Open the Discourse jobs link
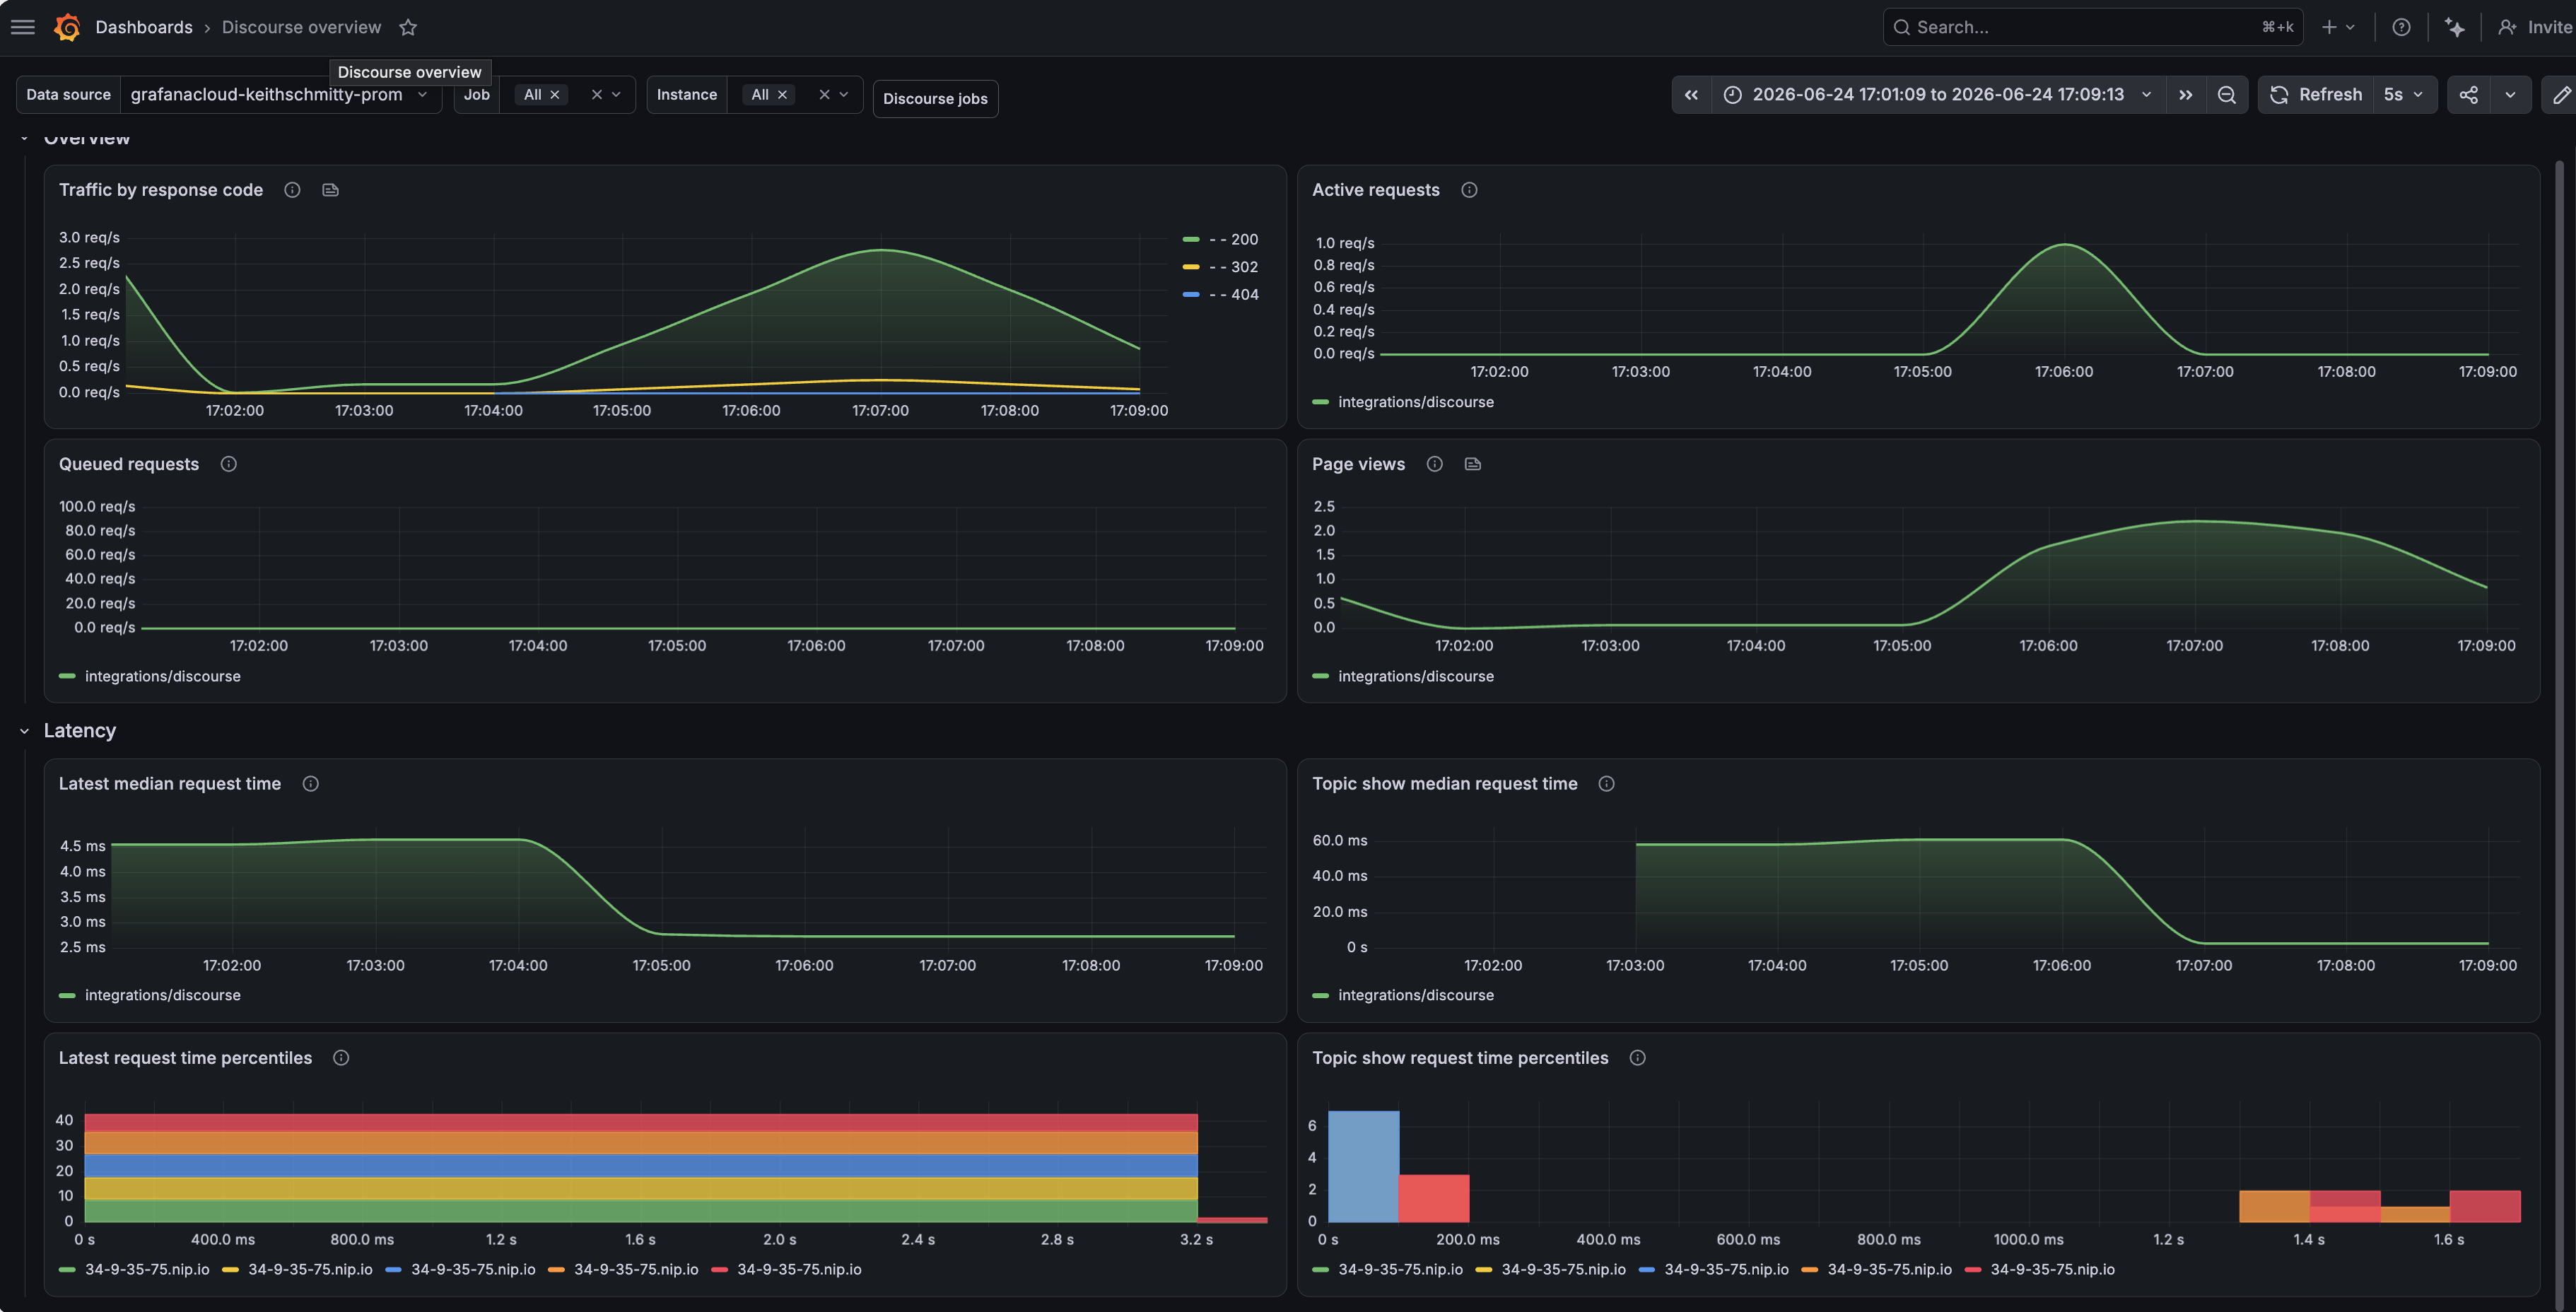Viewport: 2576px width, 1312px height. pyautogui.click(x=935, y=98)
